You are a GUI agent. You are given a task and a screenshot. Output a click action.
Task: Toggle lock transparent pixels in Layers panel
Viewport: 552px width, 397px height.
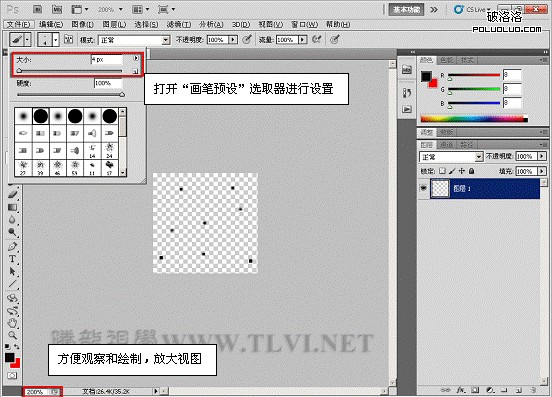click(x=442, y=171)
